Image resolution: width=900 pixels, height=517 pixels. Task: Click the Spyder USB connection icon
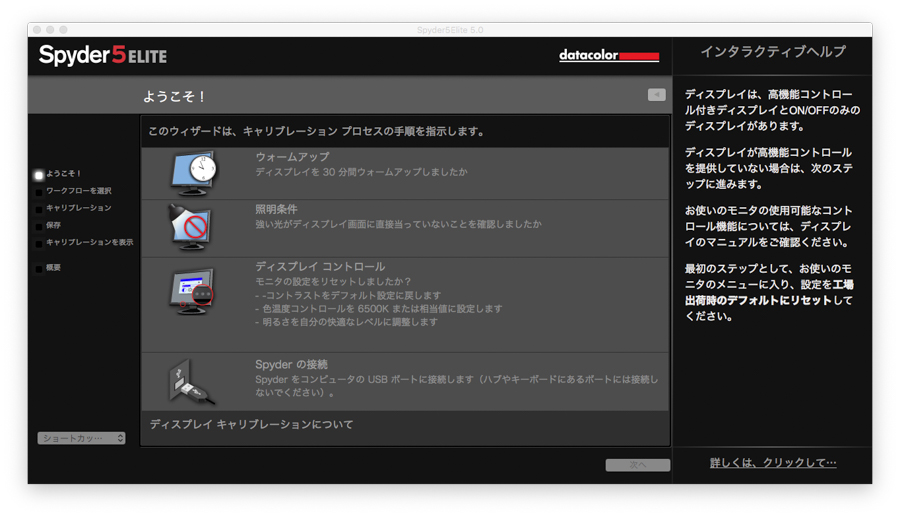pos(192,381)
